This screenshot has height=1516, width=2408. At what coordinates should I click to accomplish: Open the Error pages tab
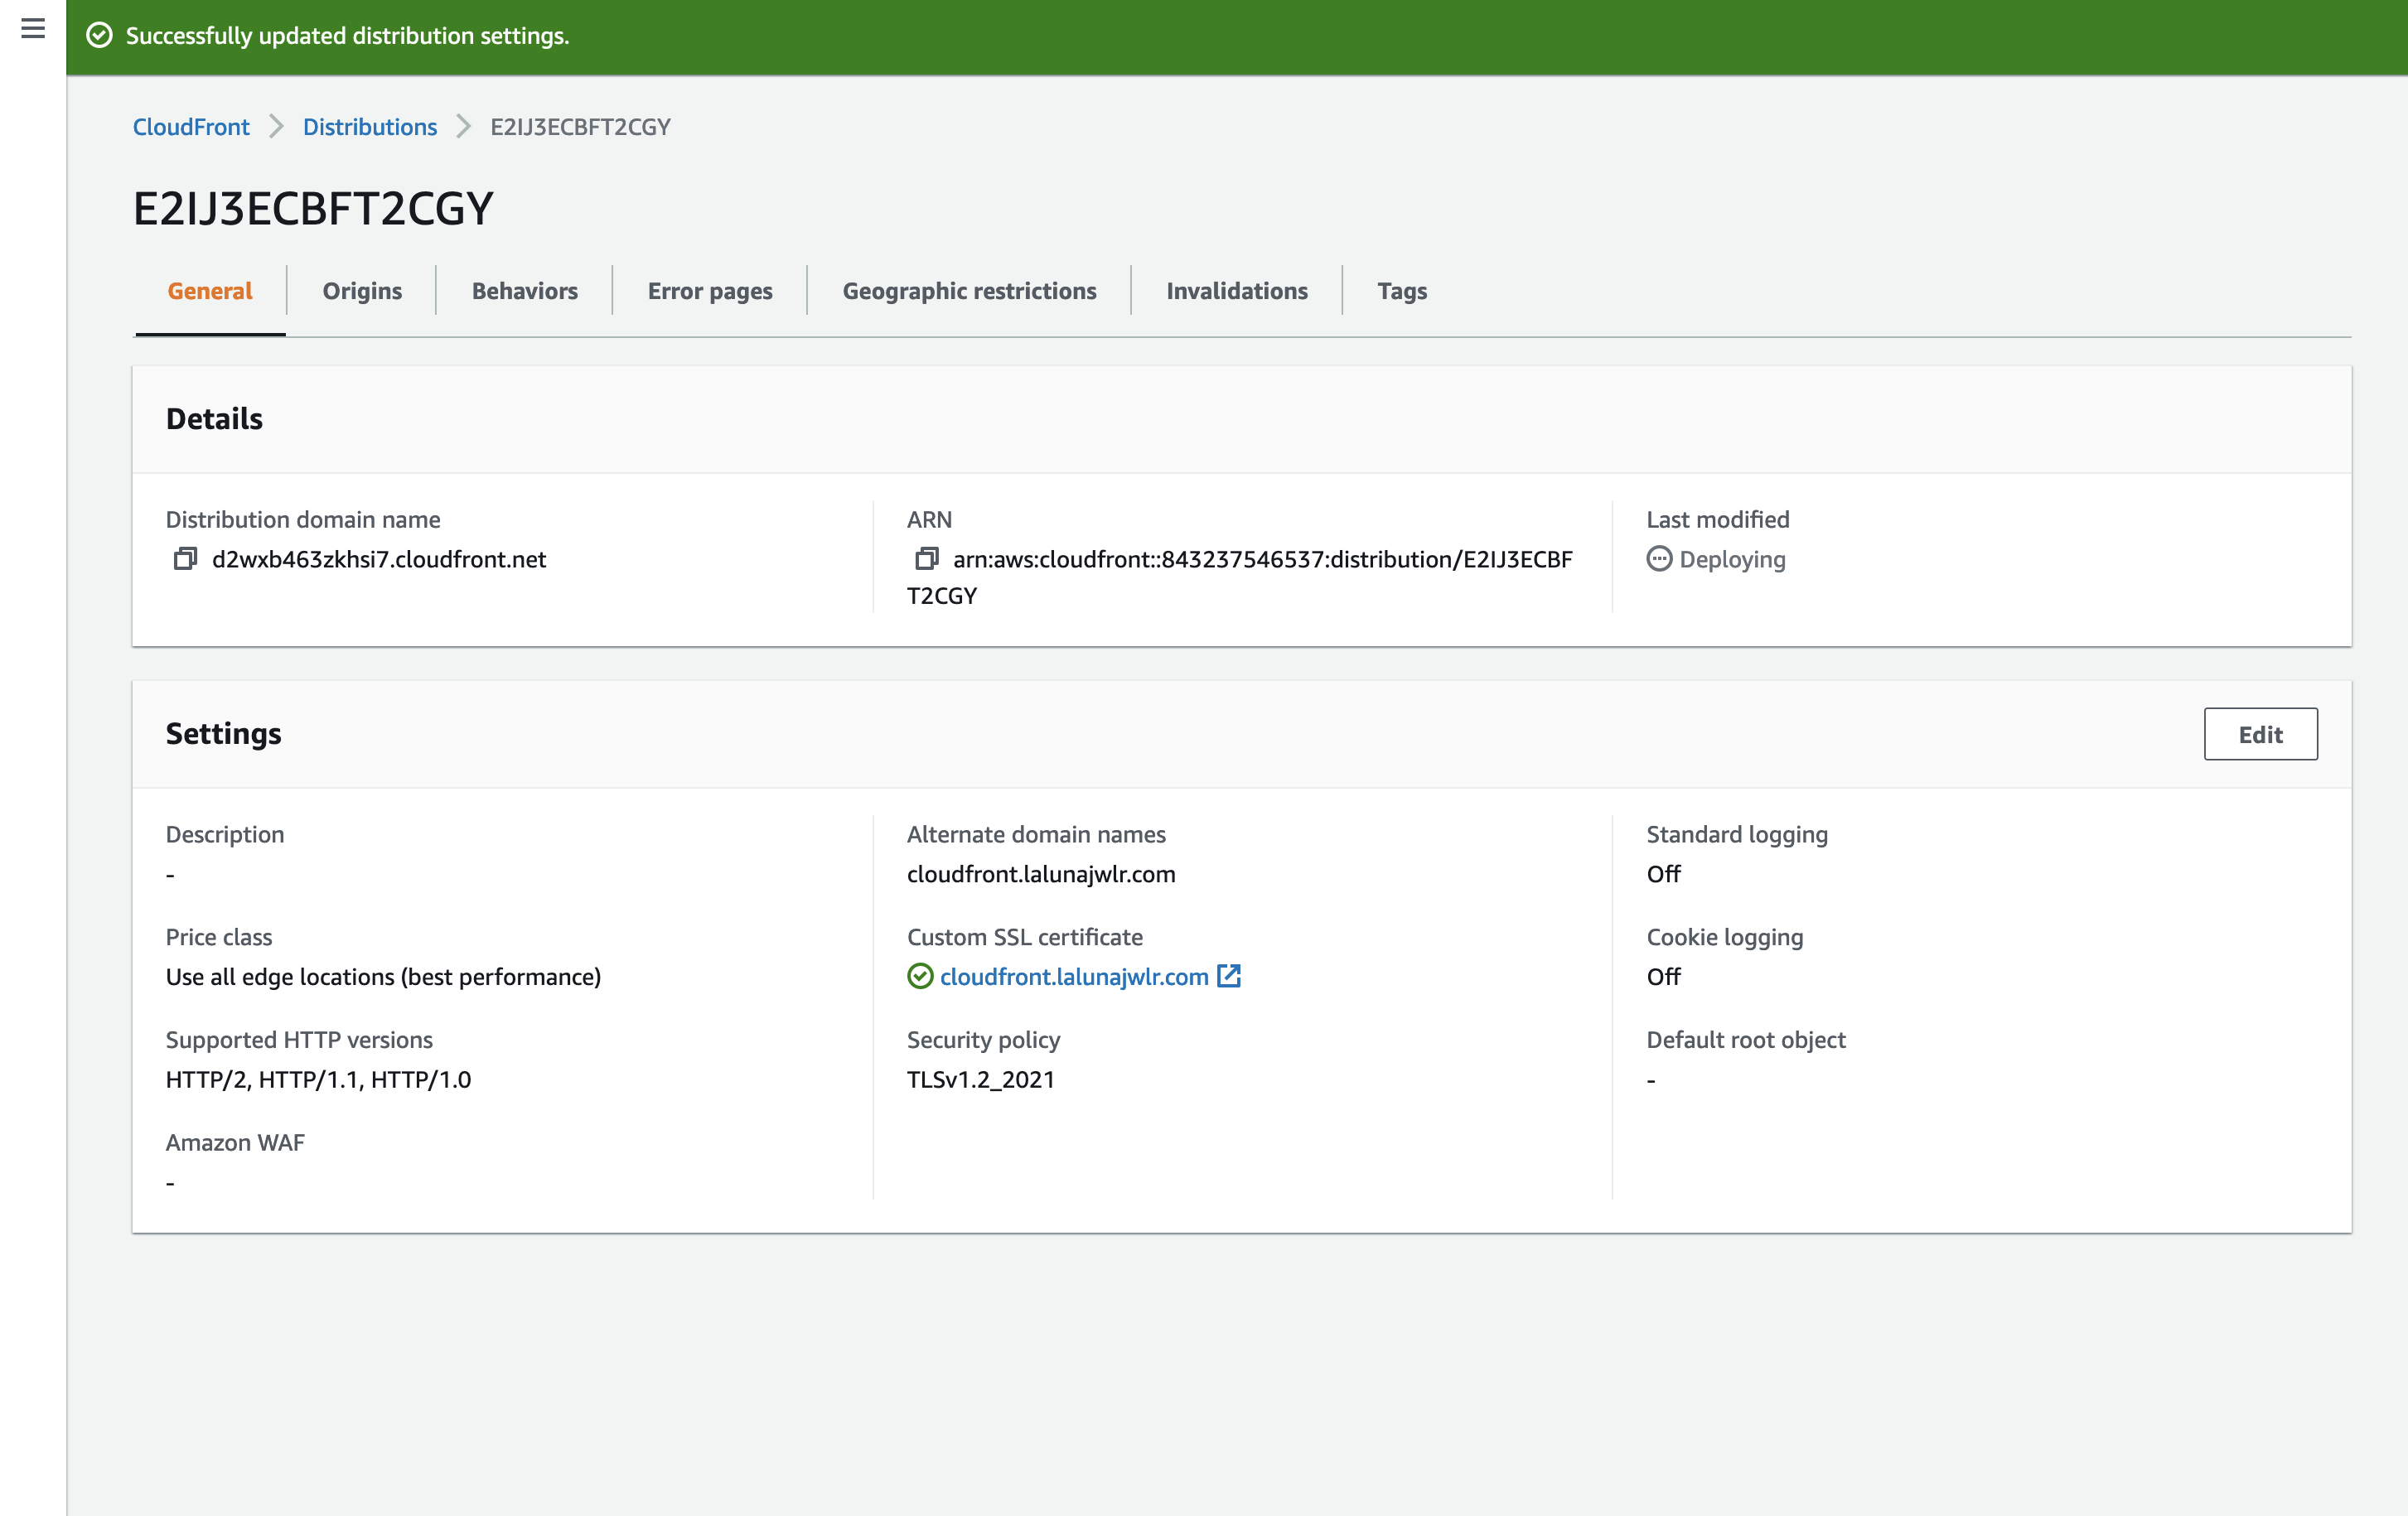(x=710, y=291)
